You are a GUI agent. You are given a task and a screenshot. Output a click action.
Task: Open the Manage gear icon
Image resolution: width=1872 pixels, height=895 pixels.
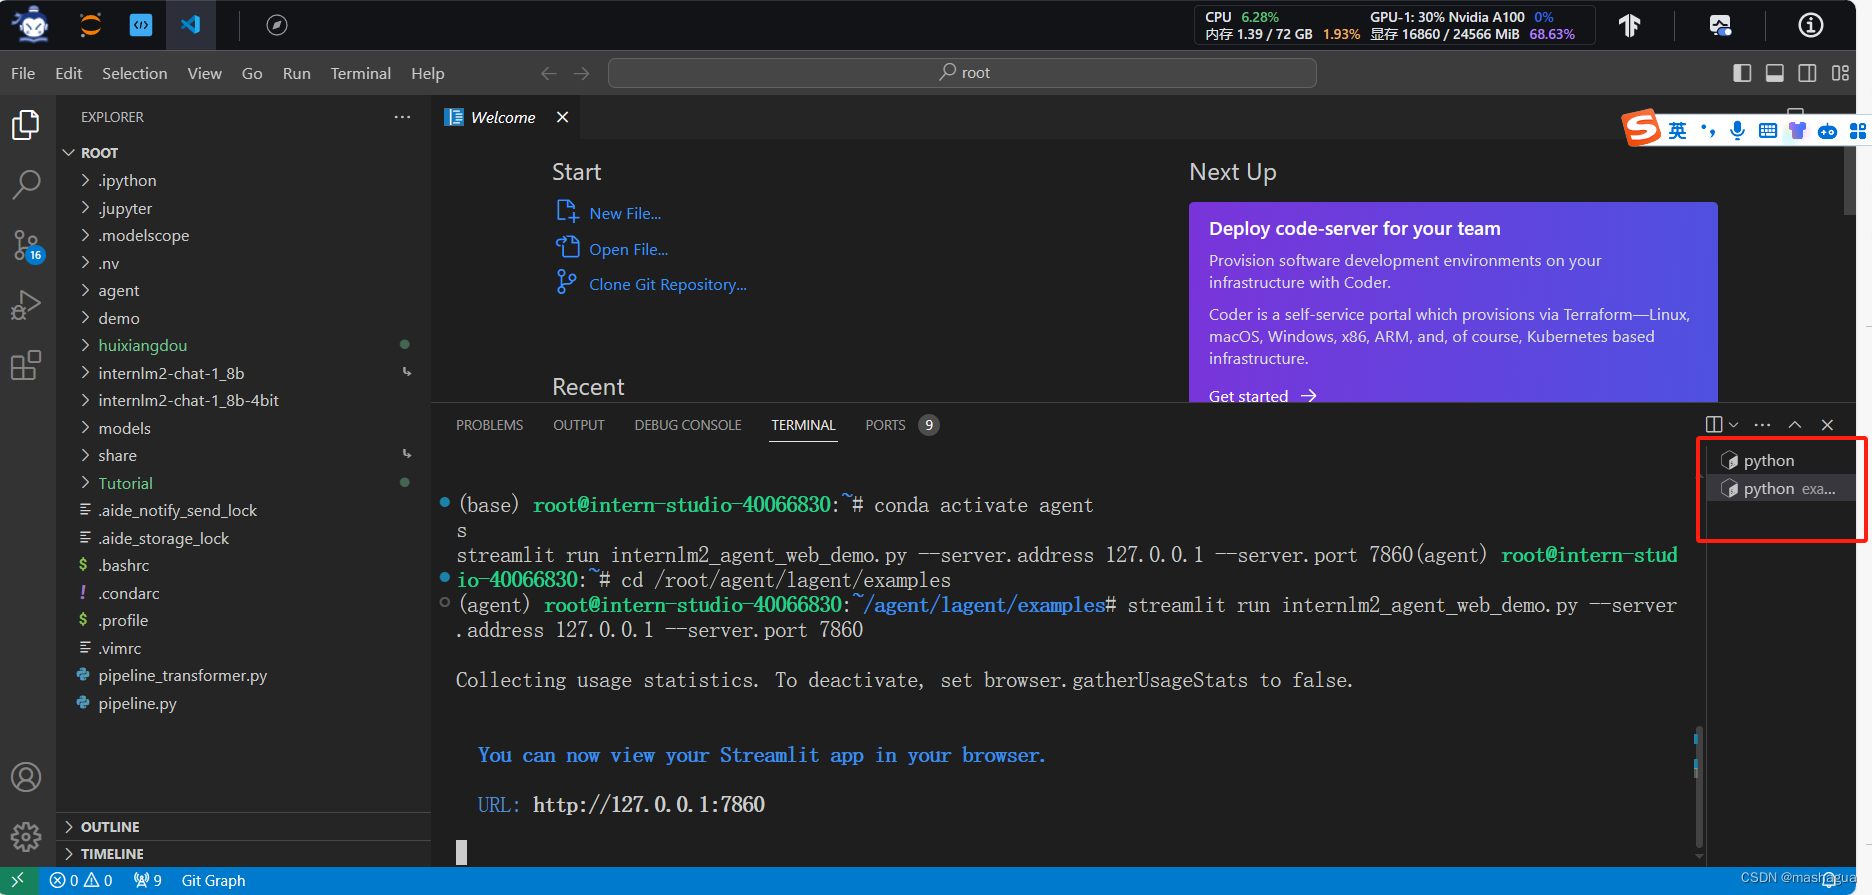pyautogui.click(x=26, y=836)
